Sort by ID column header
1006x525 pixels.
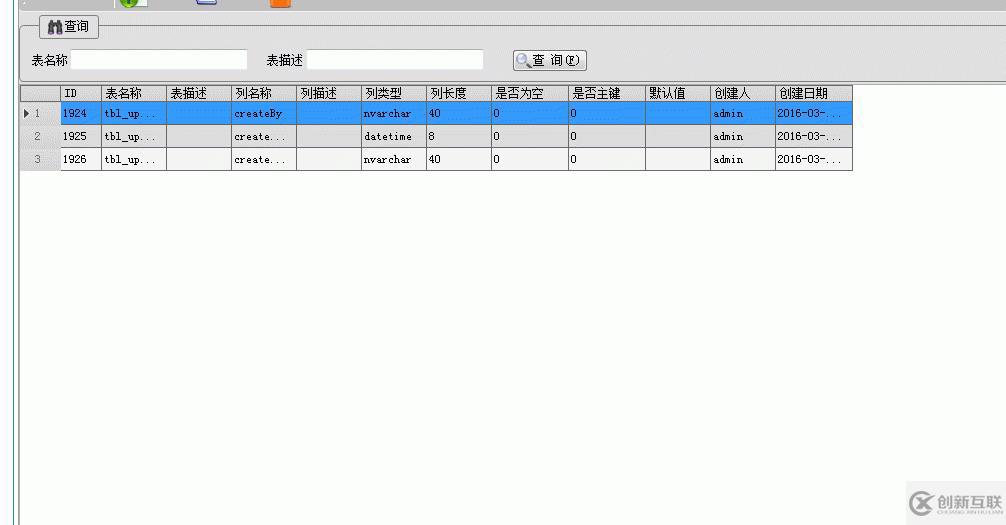coord(81,94)
